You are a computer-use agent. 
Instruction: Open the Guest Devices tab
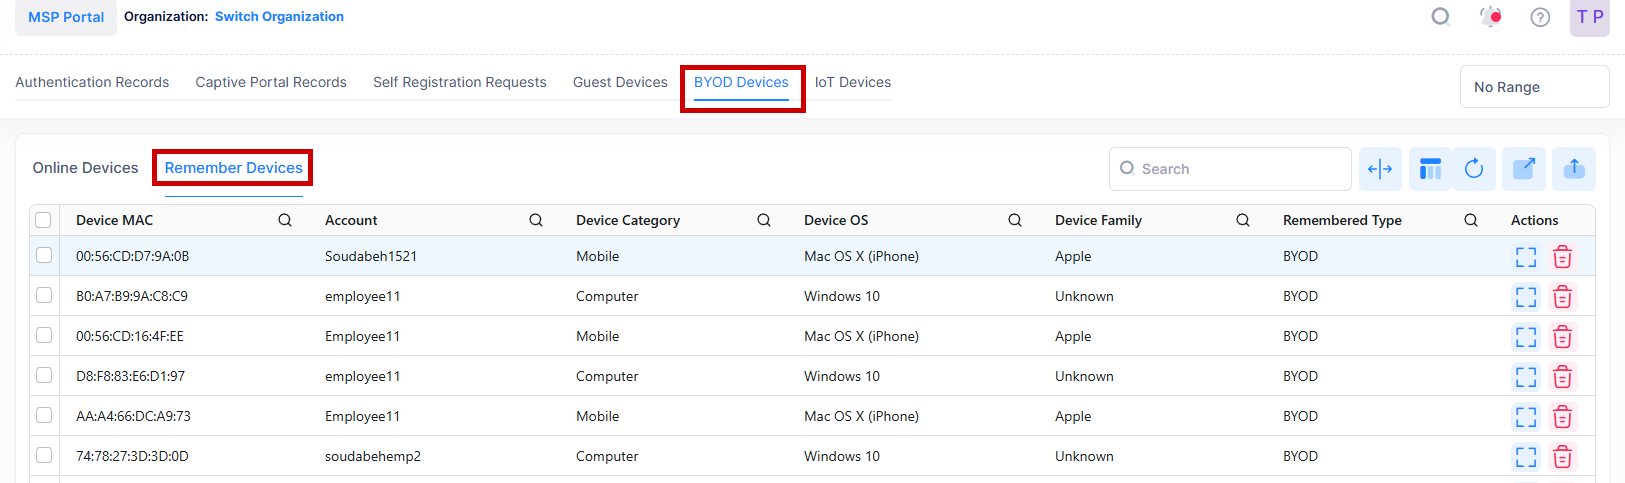coord(620,82)
